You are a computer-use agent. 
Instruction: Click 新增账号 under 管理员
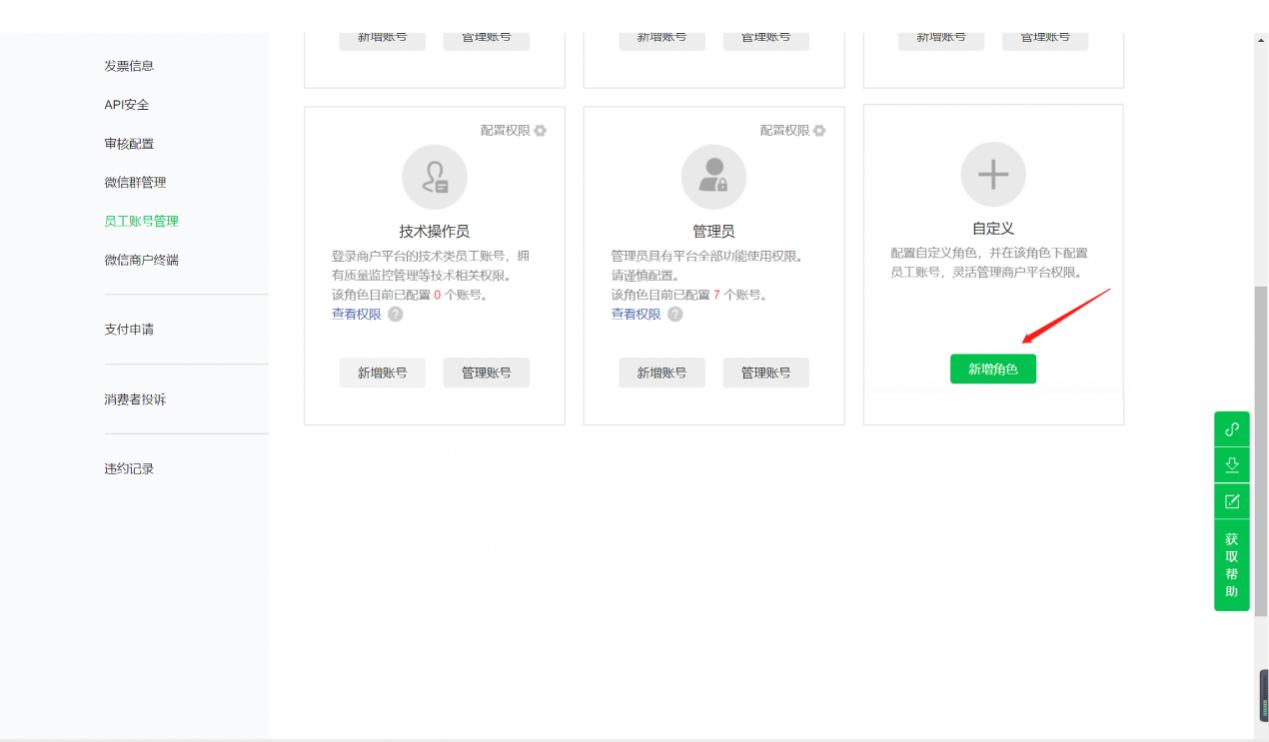click(662, 372)
